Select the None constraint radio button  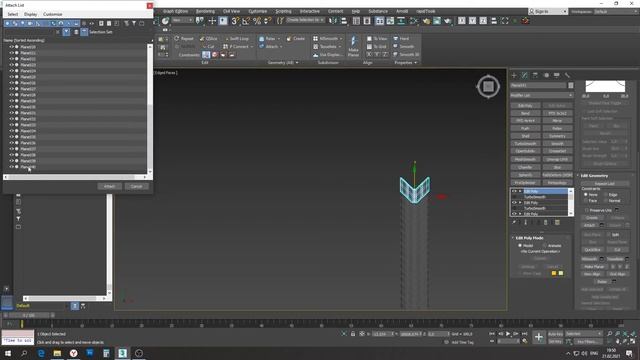point(586,195)
